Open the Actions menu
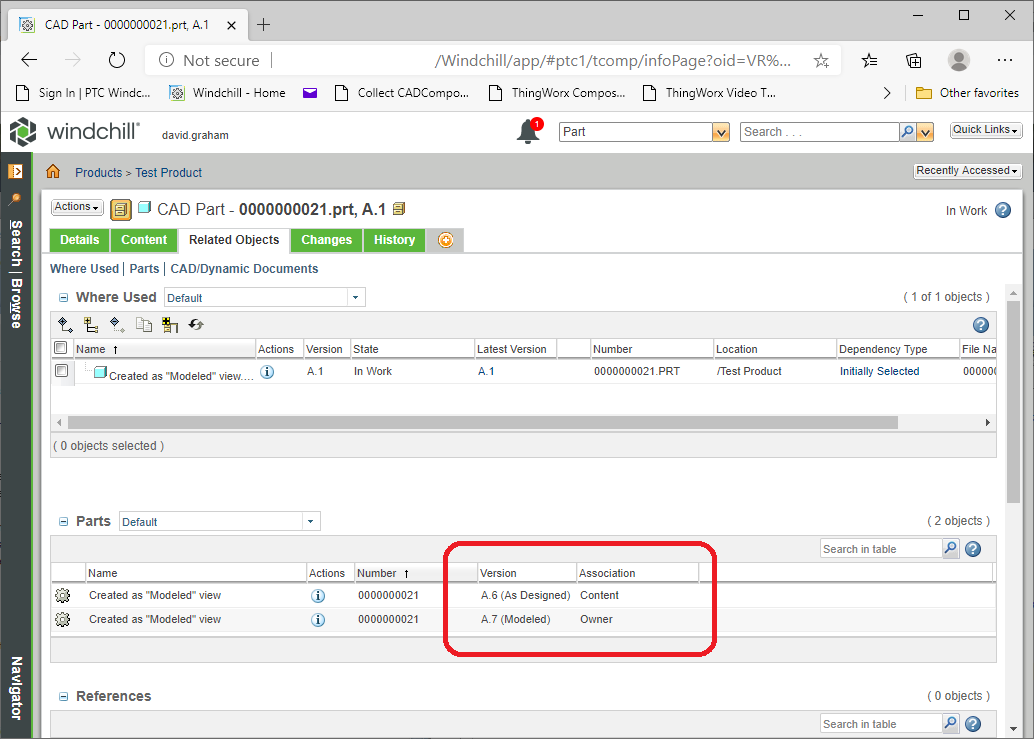Image resolution: width=1034 pixels, height=739 pixels. coord(76,207)
